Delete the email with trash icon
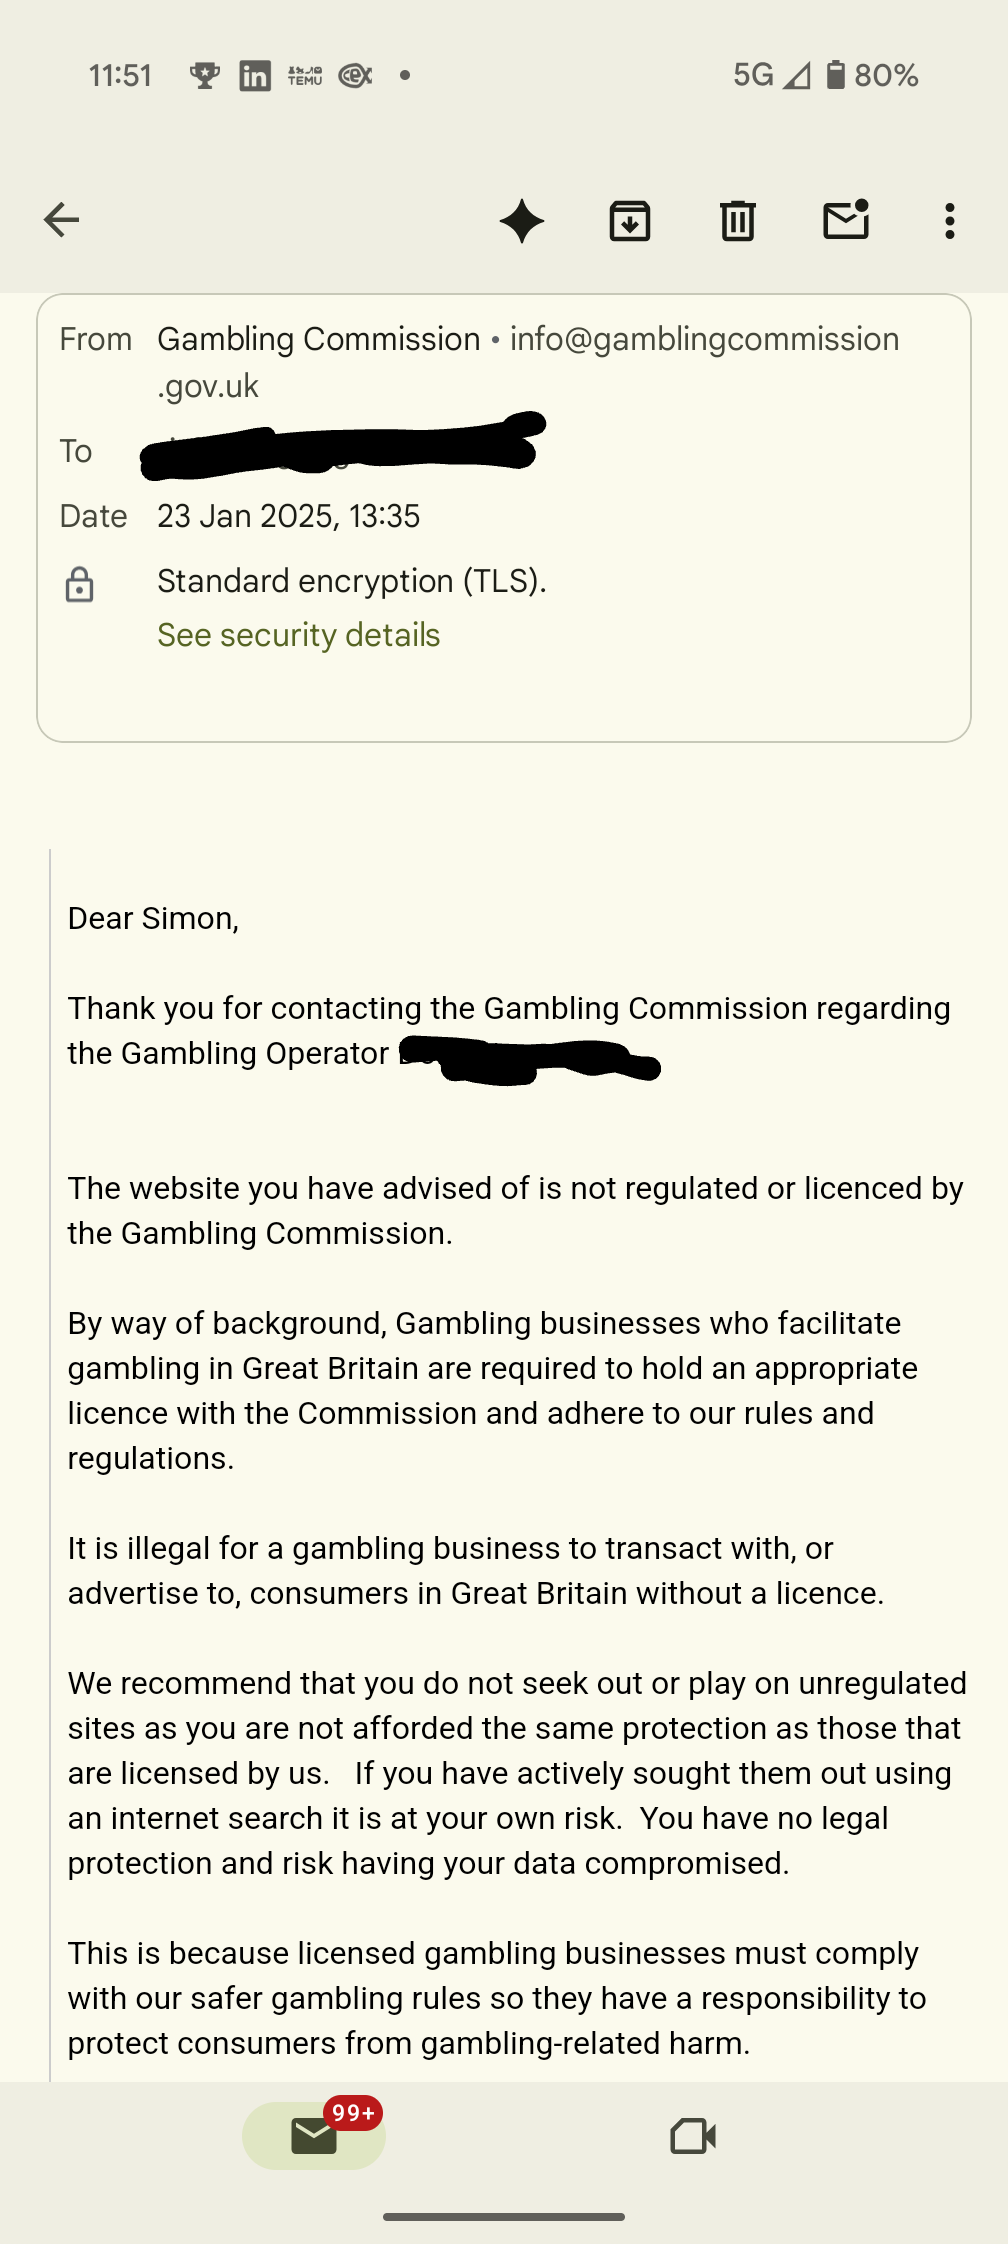The width and height of the screenshot is (1008, 2244). [738, 221]
